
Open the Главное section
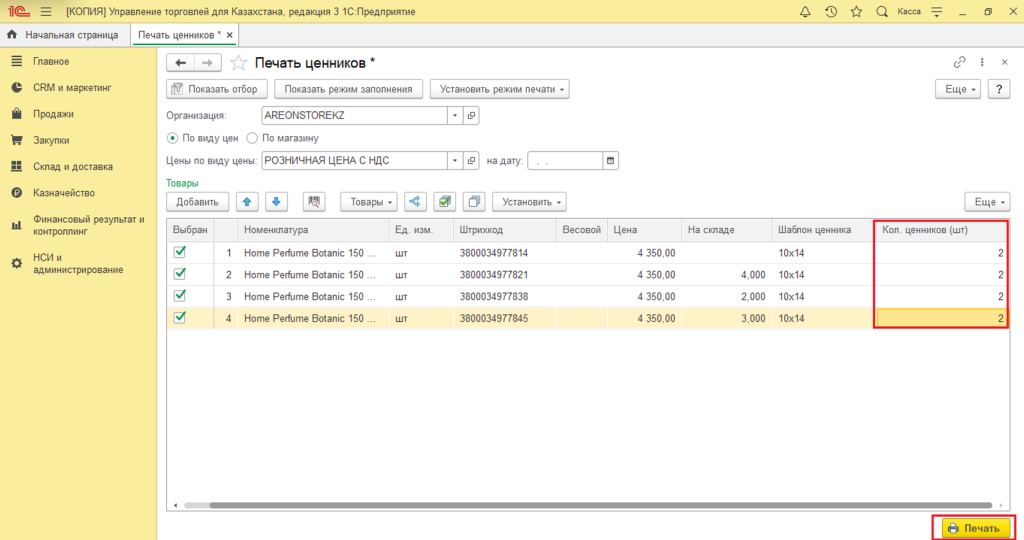[x=51, y=61]
